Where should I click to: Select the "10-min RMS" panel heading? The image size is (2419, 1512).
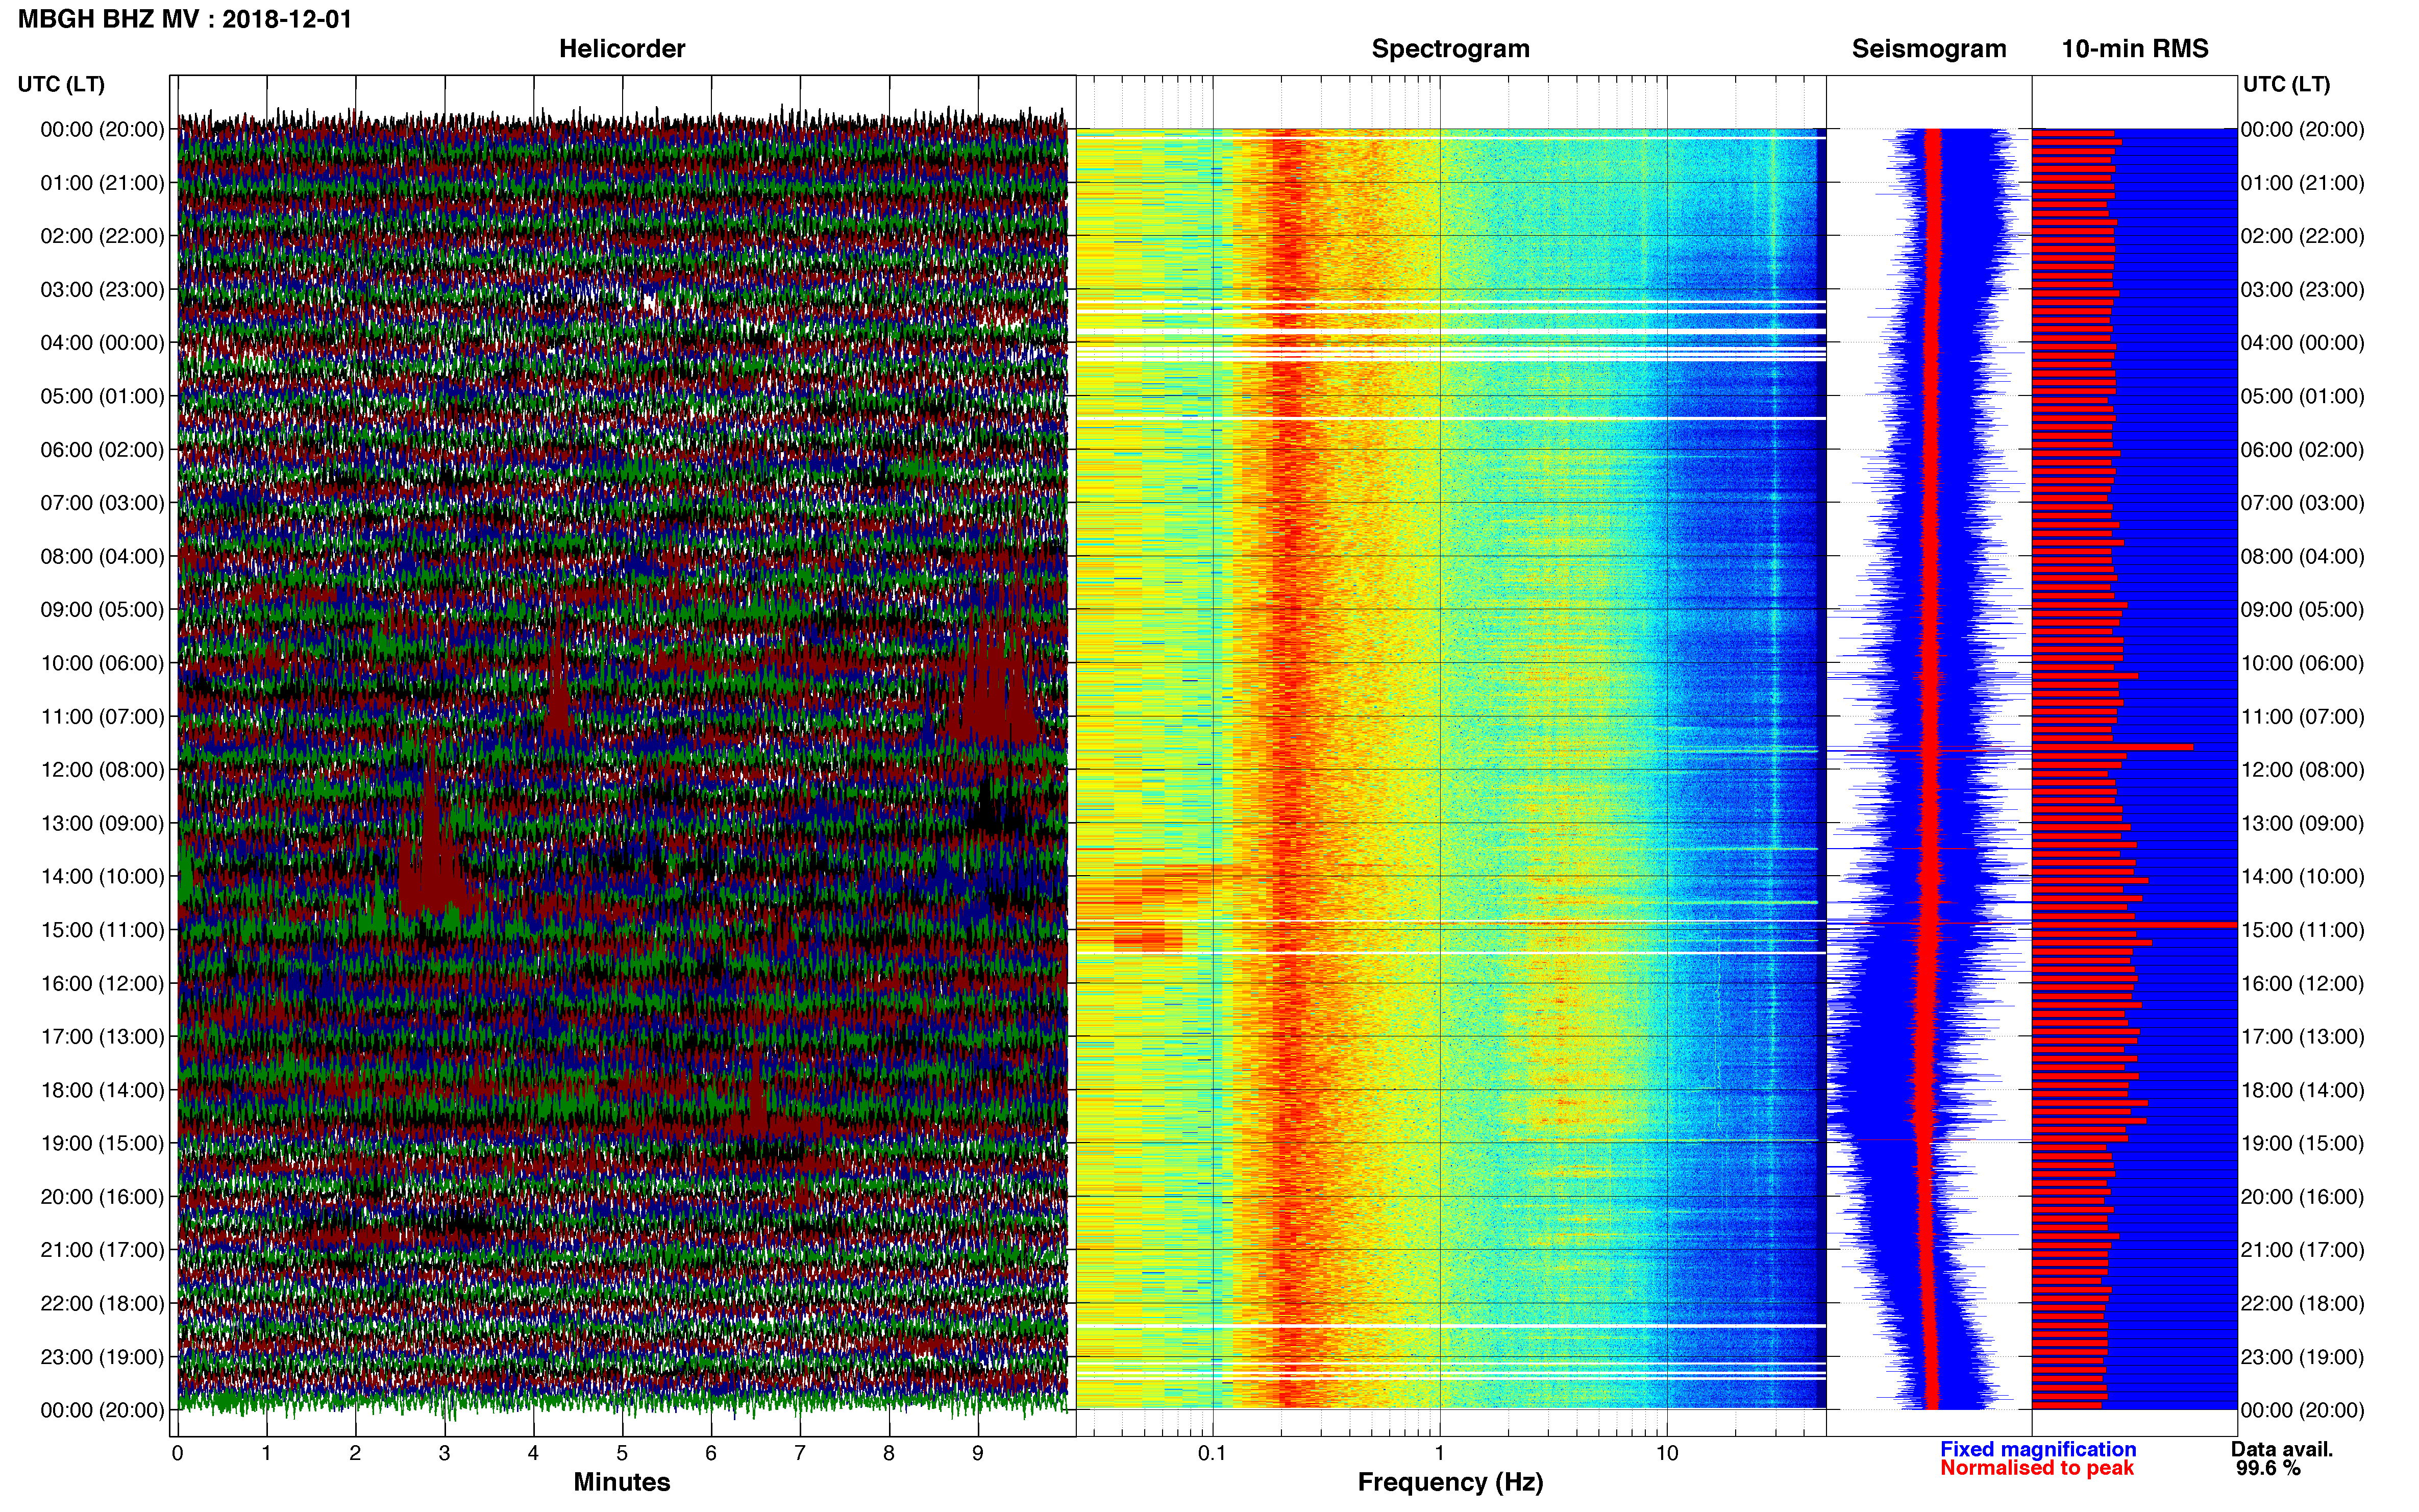(x=2134, y=49)
